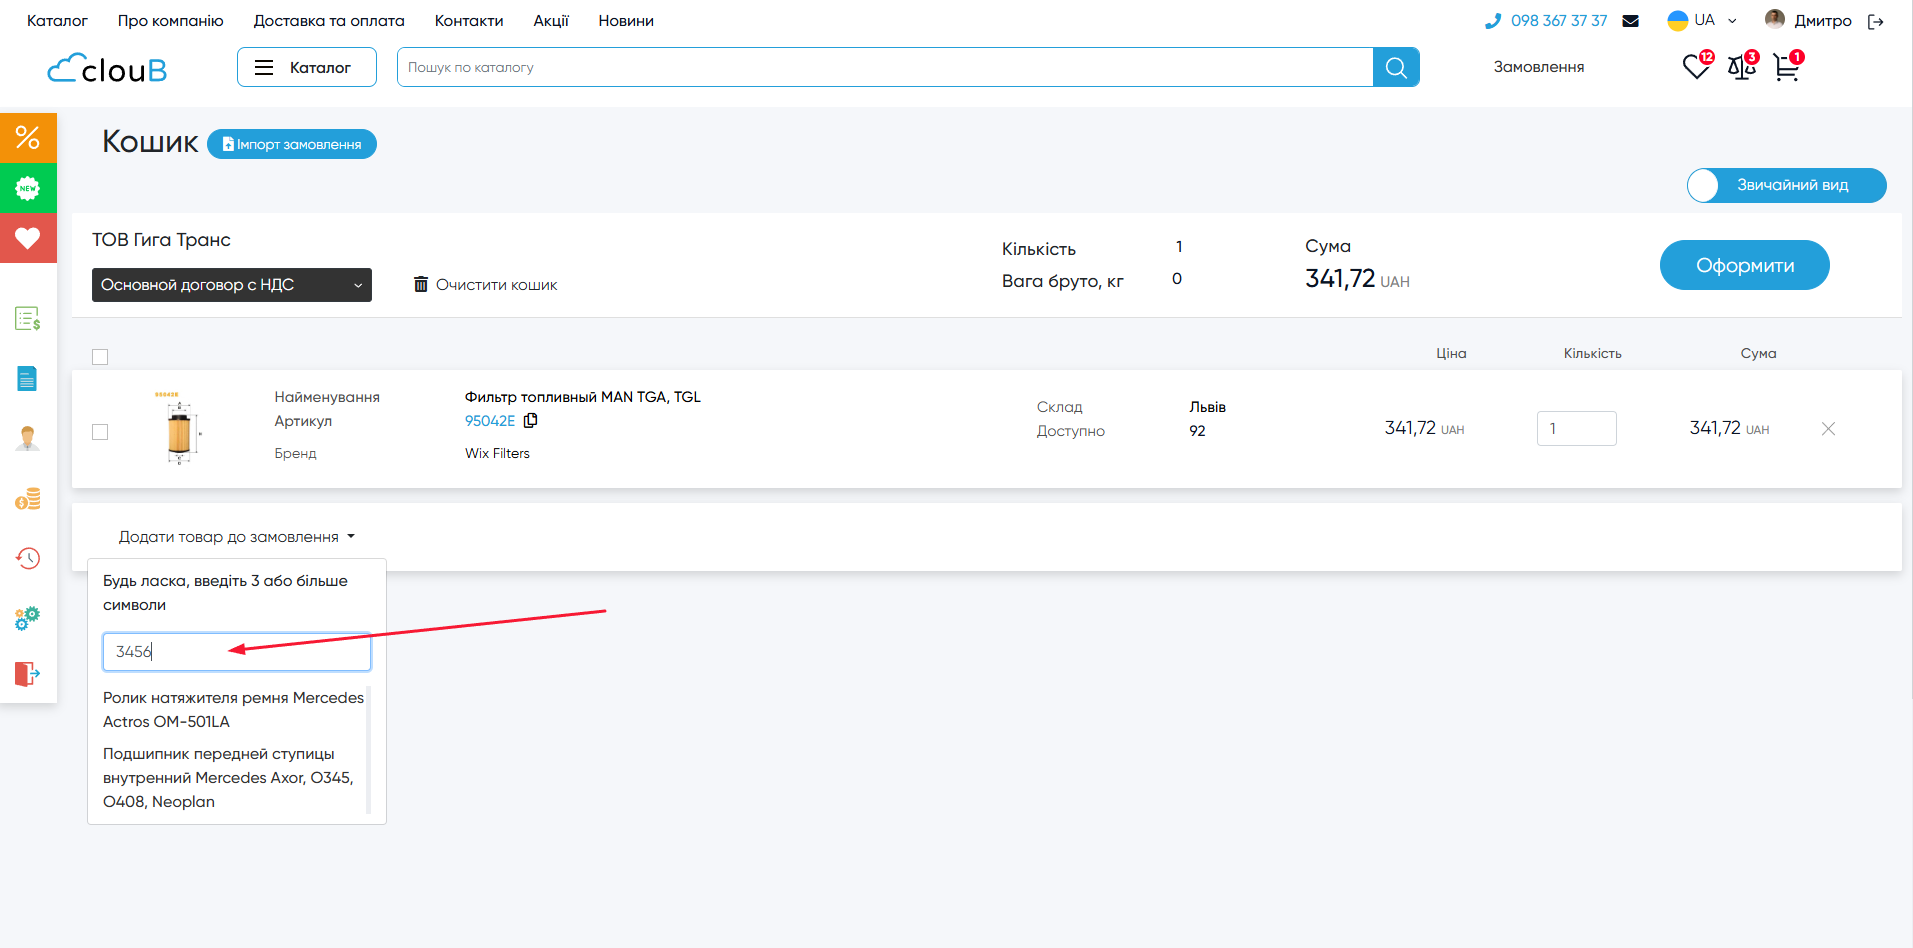The image size is (1913, 948).
Task: Click the Імпорт замовлення button
Action: (x=292, y=144)
